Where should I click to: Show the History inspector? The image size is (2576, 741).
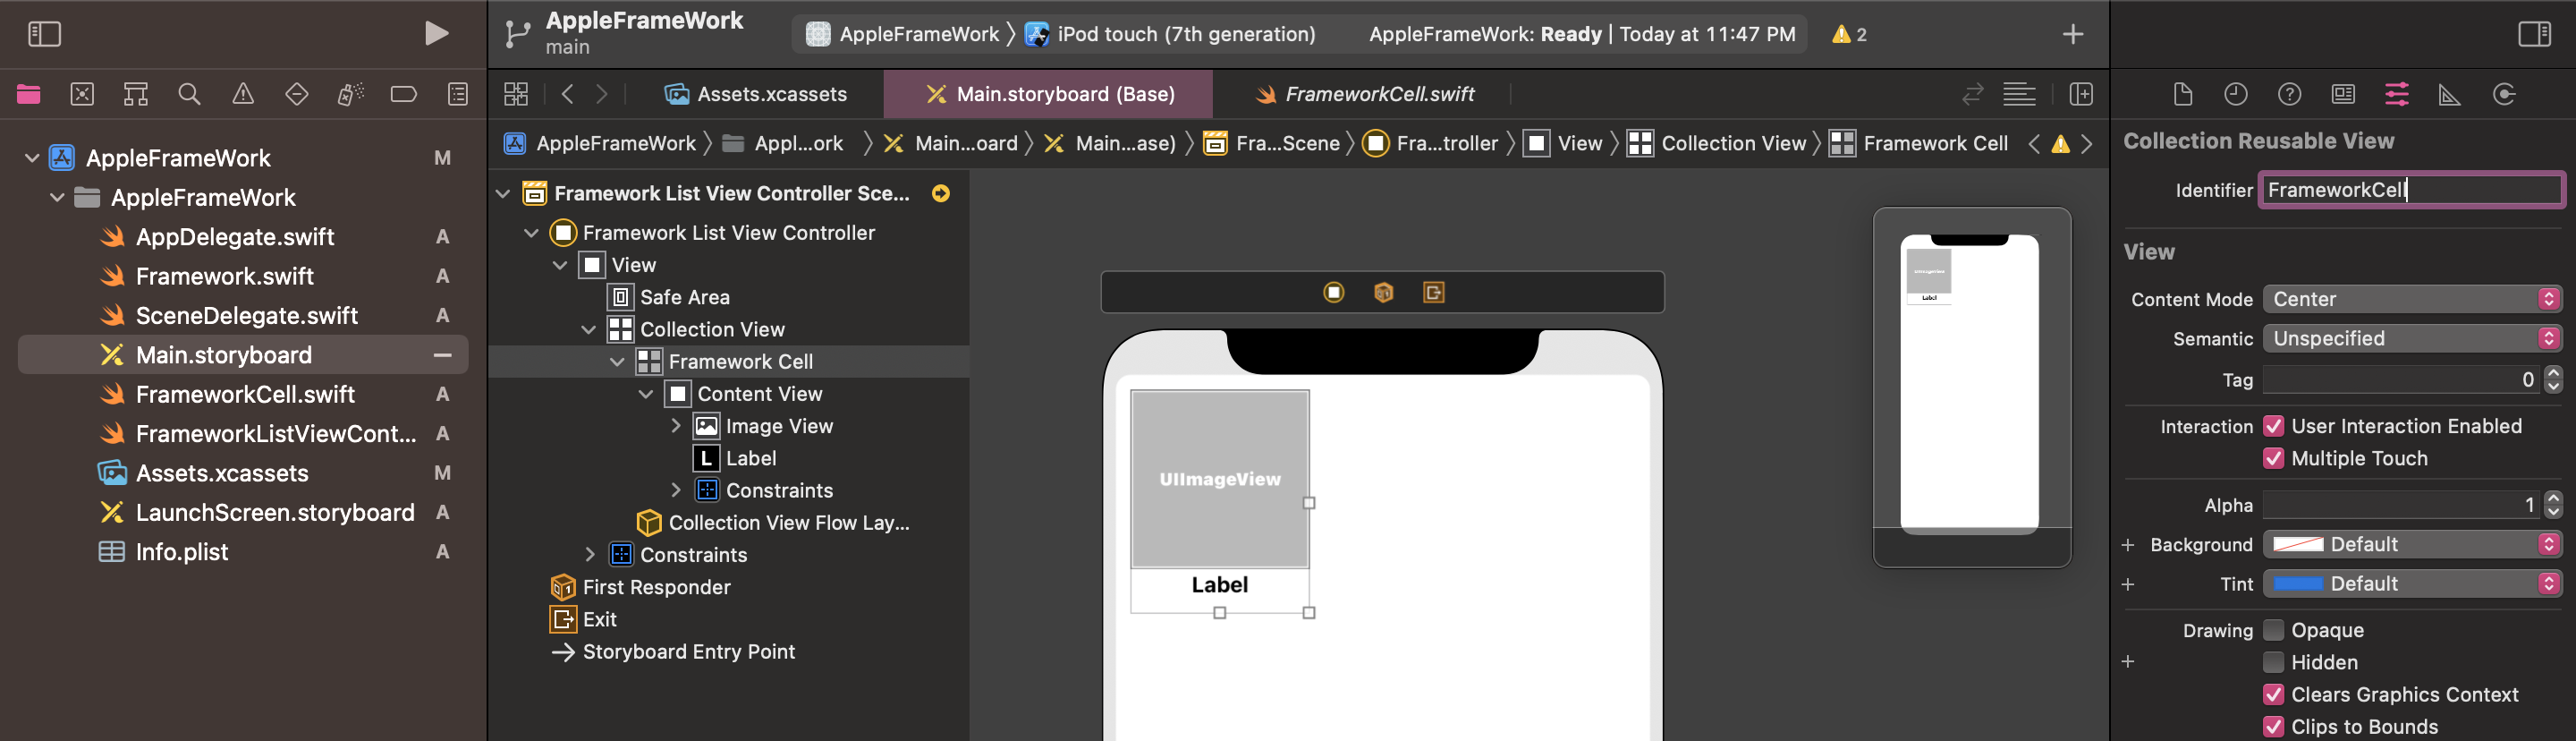pyautogui.click(x=2236, y=95)
